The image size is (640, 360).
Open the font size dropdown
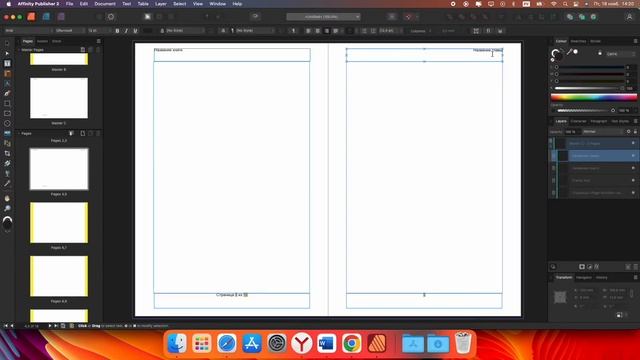coord(99,31)
